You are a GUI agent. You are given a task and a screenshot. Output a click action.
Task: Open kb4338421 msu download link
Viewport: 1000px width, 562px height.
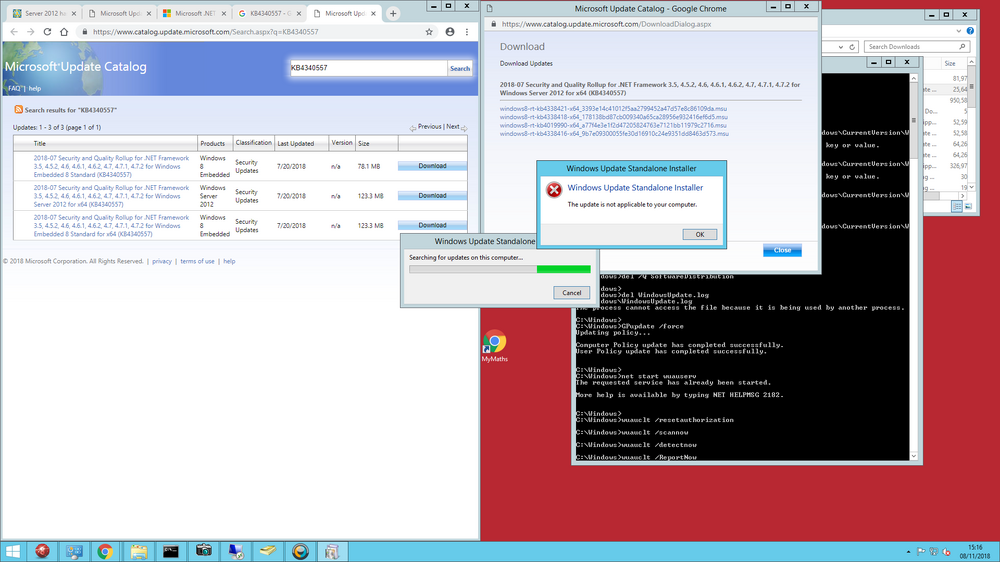pos(613,108)
